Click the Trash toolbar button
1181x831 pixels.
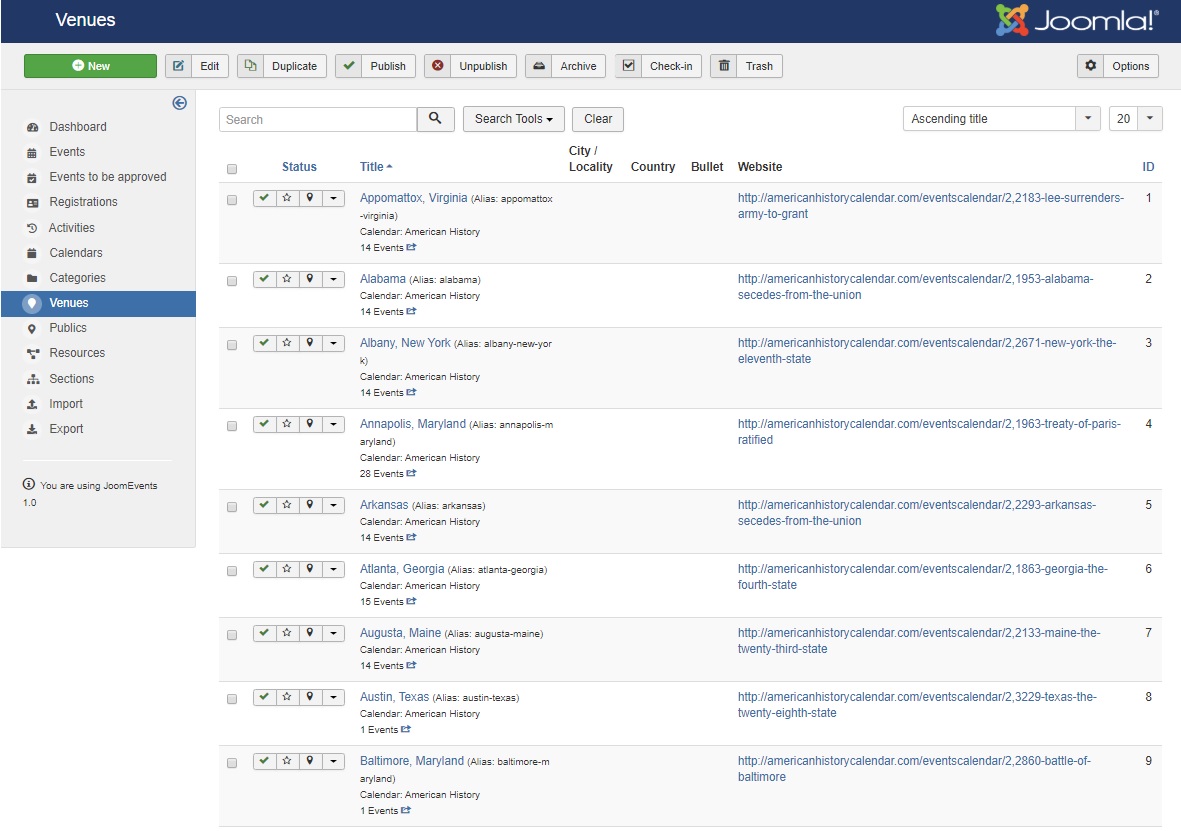tap(746, 66)
